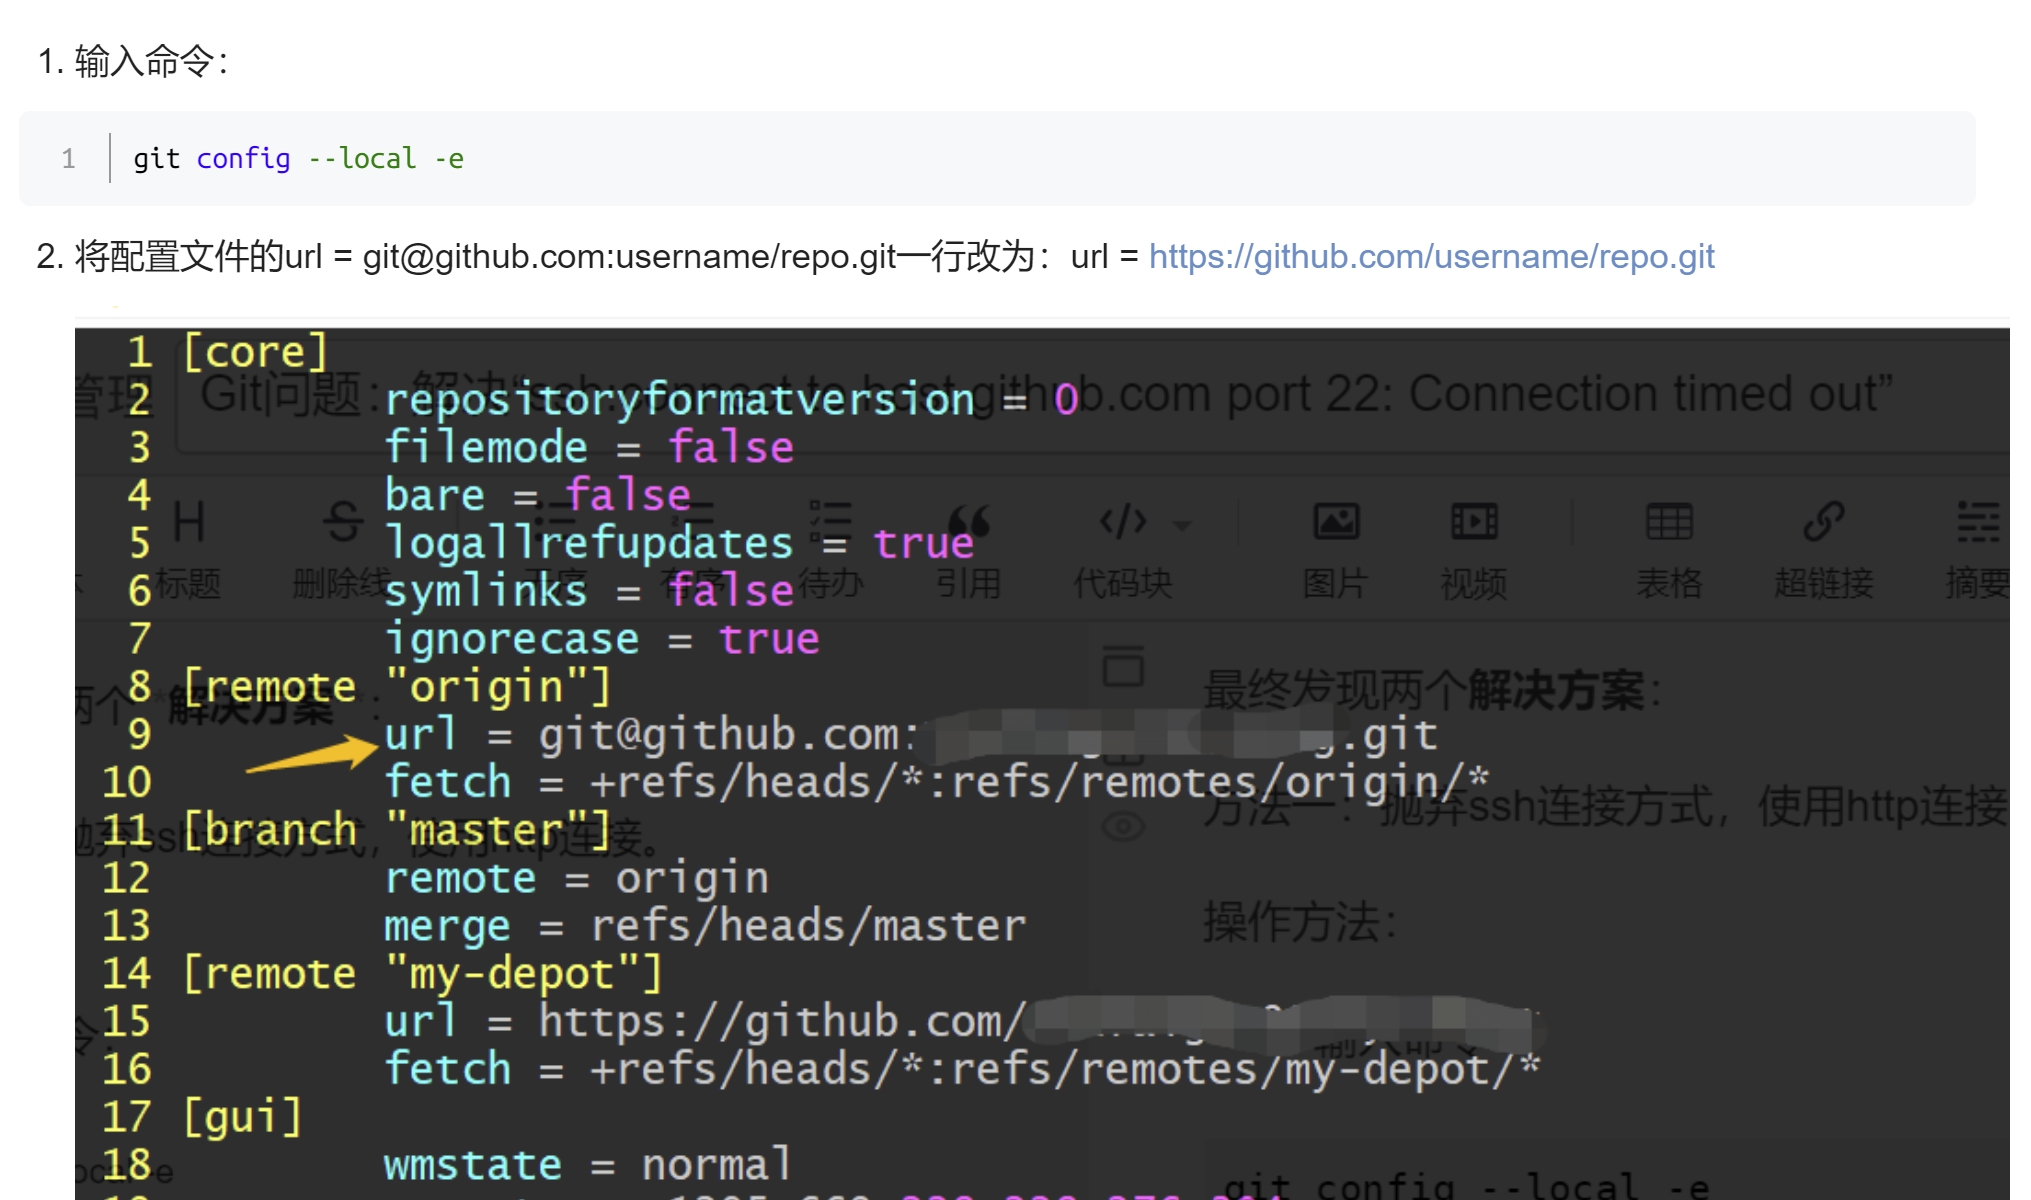Viewport: 2031px width, 1200px height.
Task: Open the https://github.com/username/repo.git link
Action: click(1431, 257)
